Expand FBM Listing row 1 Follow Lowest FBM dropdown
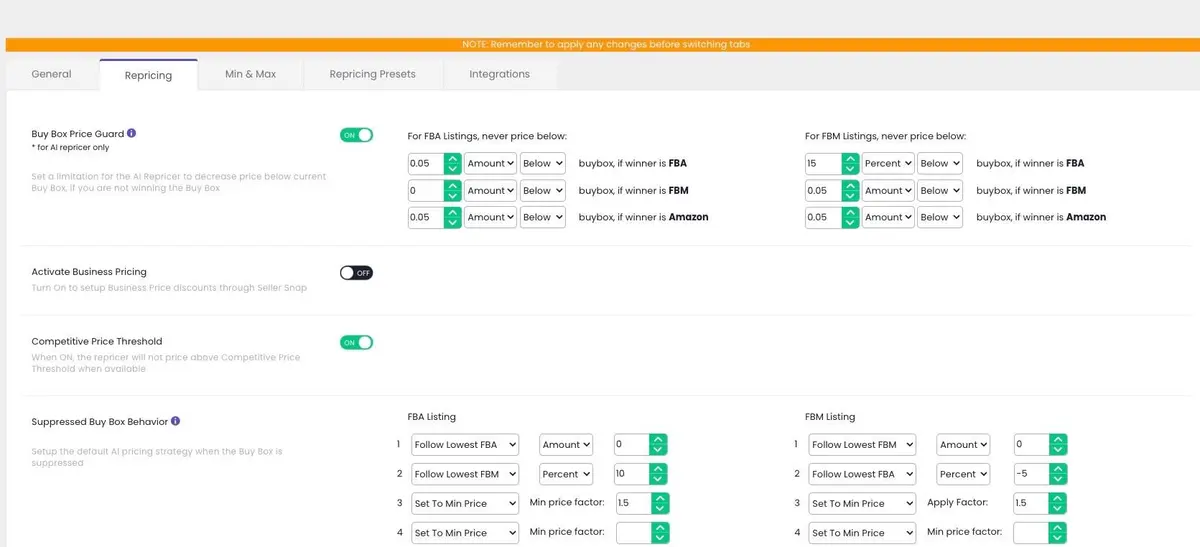Screen dimensions: 1200x547 tap(862, 445)
